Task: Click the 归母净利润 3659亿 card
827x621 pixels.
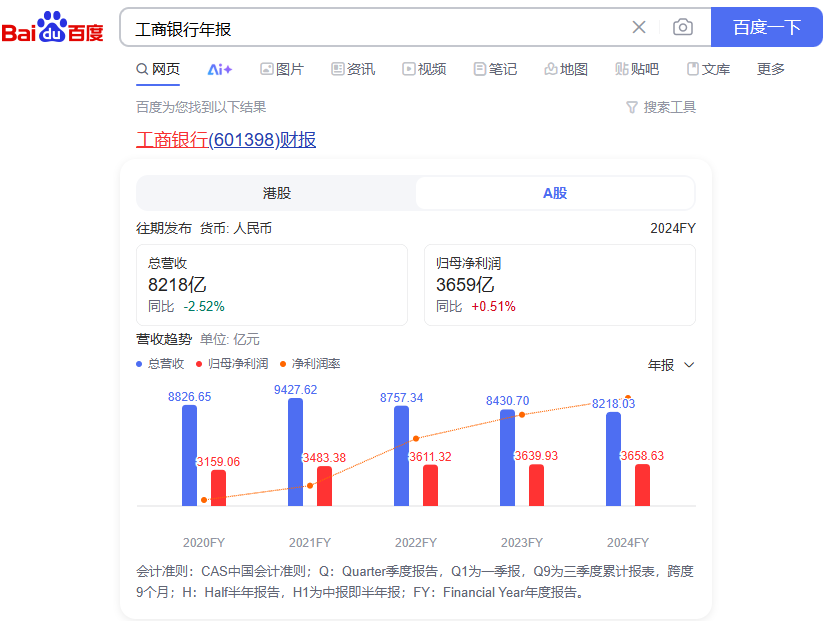Action: click(560, 285)
